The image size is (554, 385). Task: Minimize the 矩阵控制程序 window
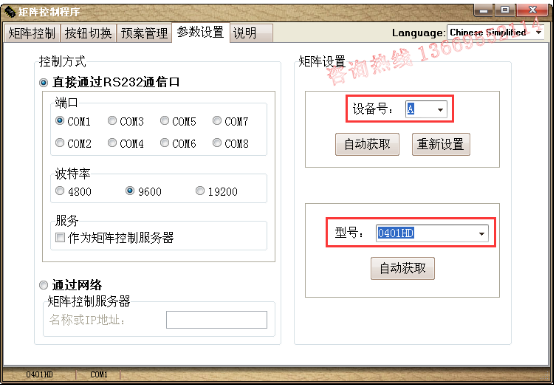(484, 10)
